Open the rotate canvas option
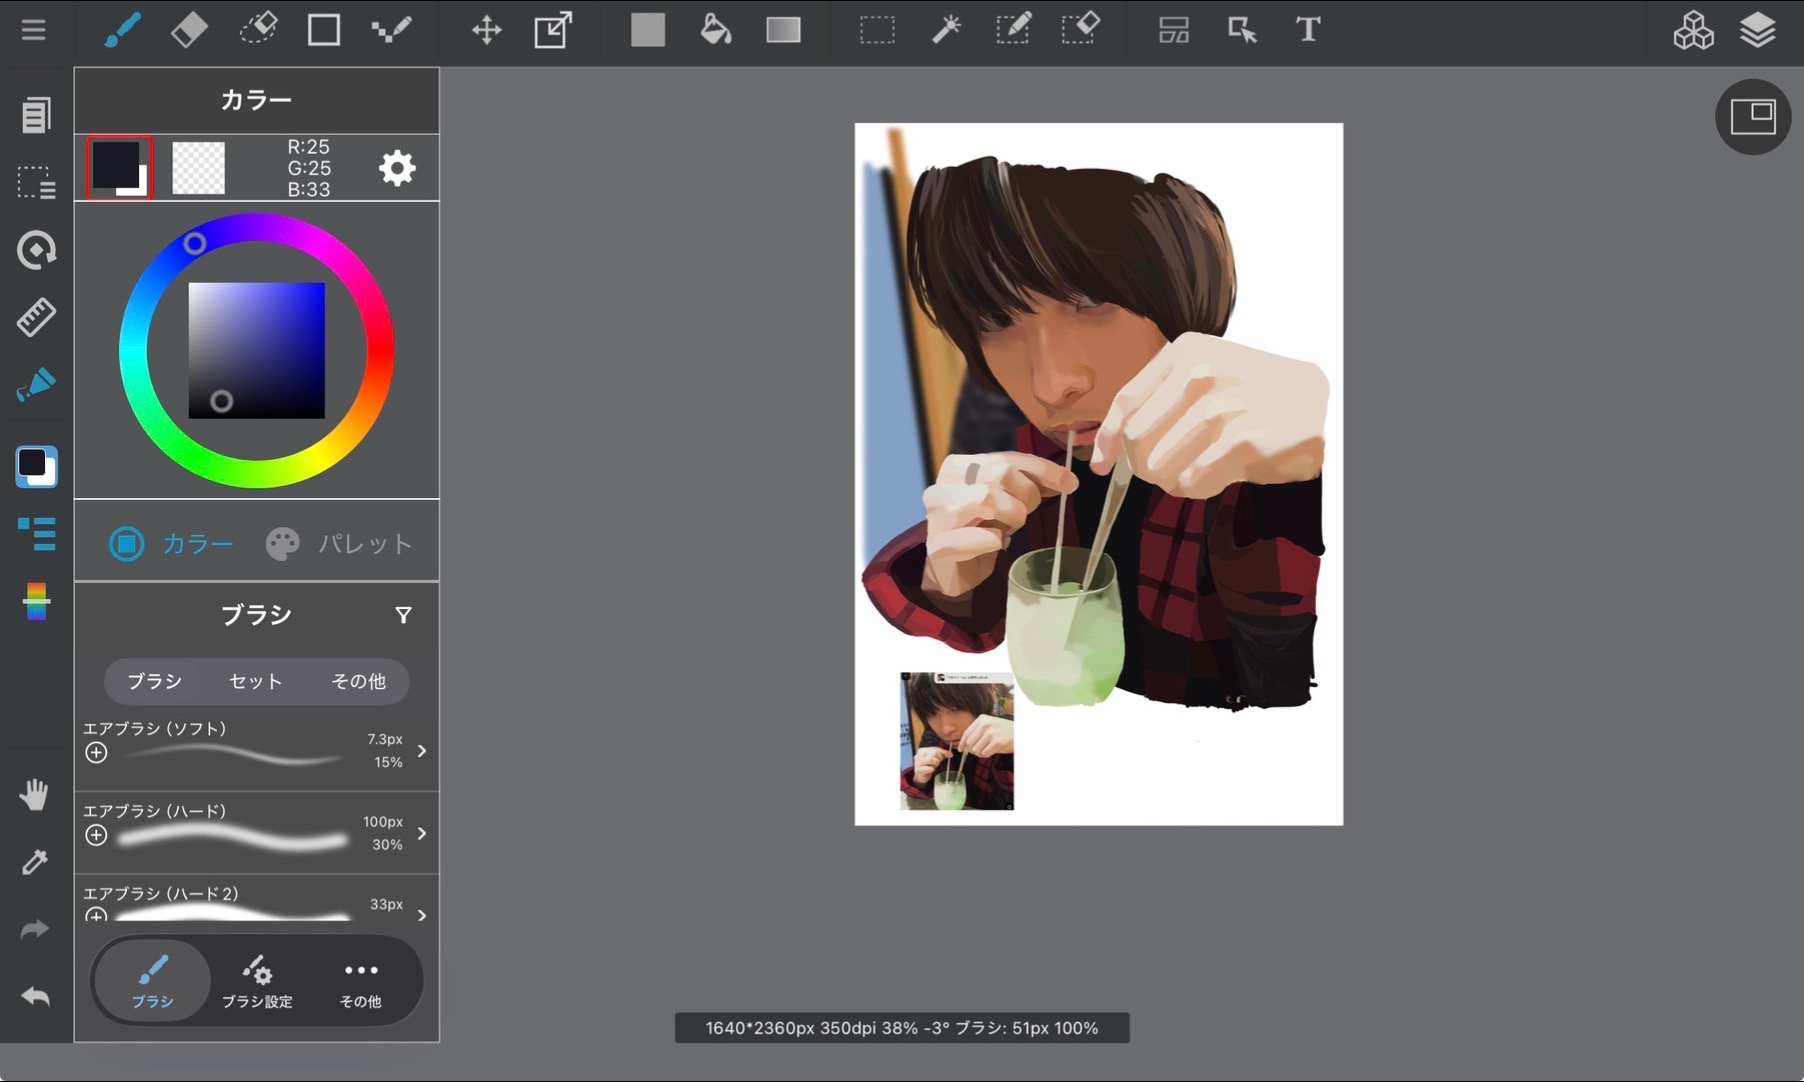 click(36, 250)
